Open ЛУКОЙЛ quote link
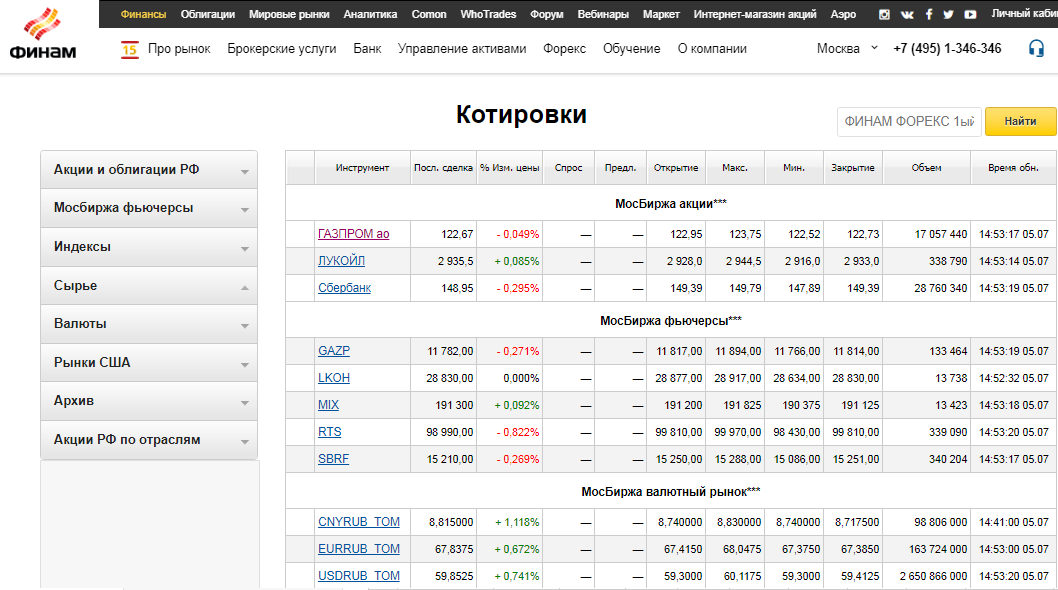The image size is (1058, 590). point(341,261)
